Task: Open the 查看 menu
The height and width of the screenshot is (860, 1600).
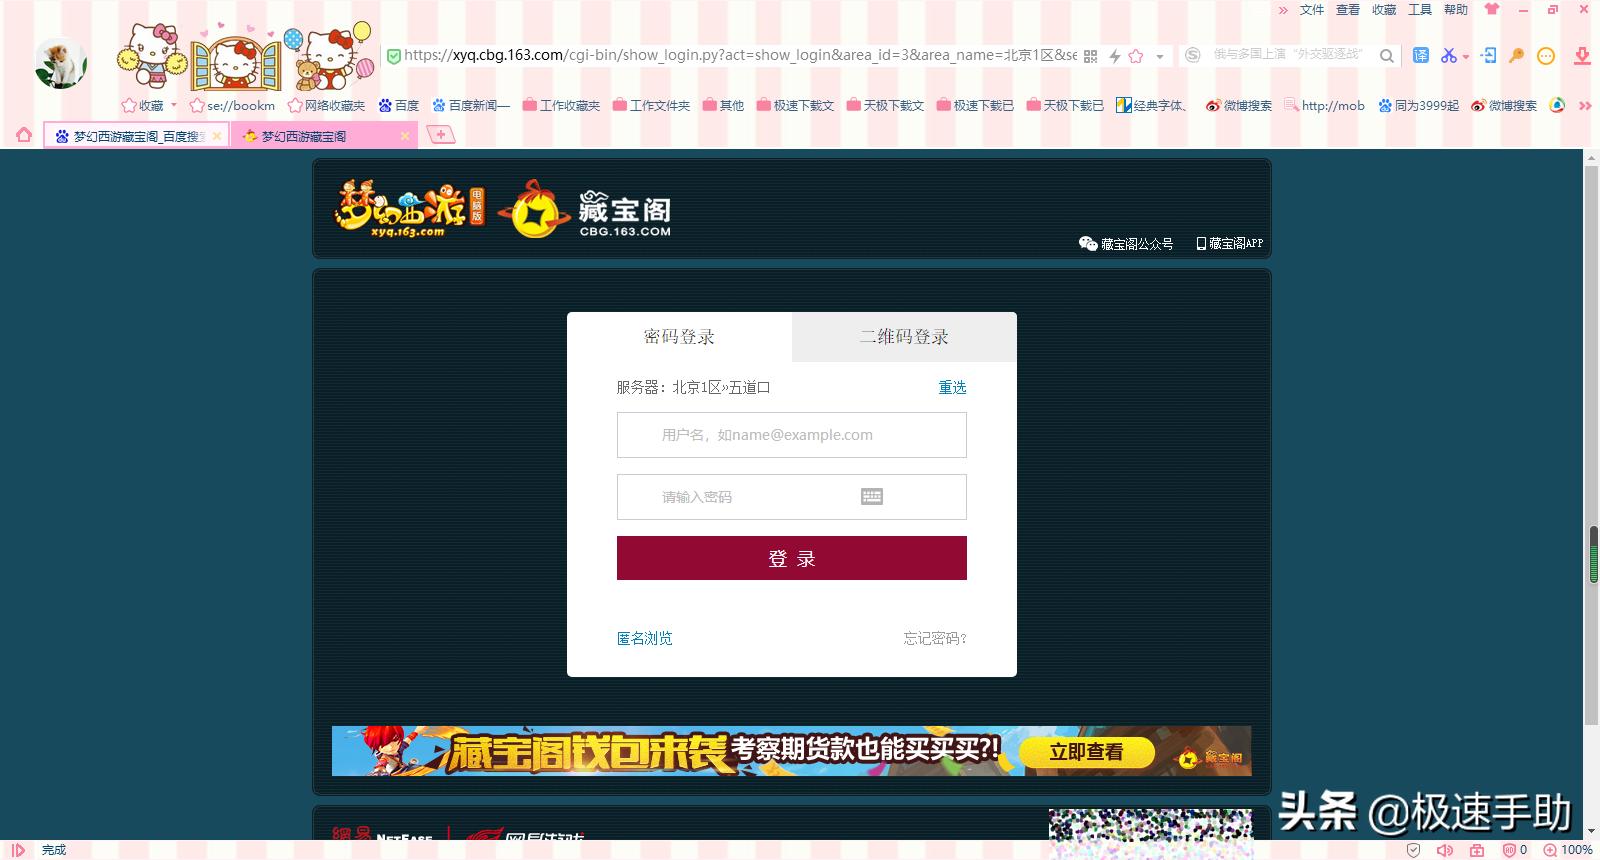Action: [1348, 10]
